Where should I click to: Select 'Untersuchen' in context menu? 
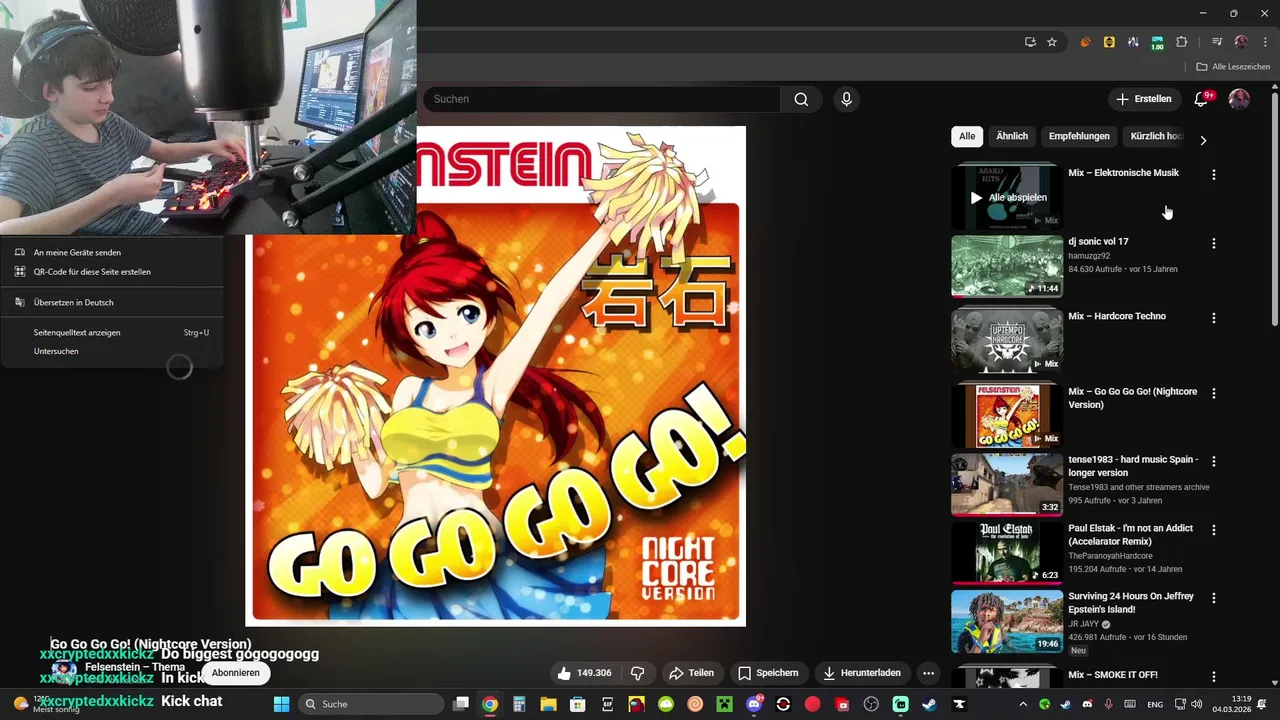(x=112, y=351)
